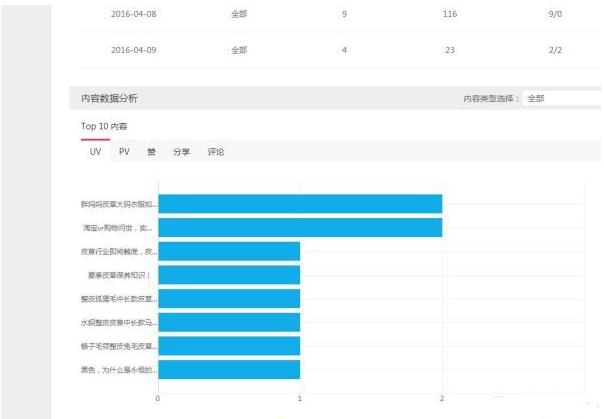Click the chart label 胖妈妈皮草大码衣服如...
The width and height of the screenshot is (604, 419).
click(x=119, y=204)
